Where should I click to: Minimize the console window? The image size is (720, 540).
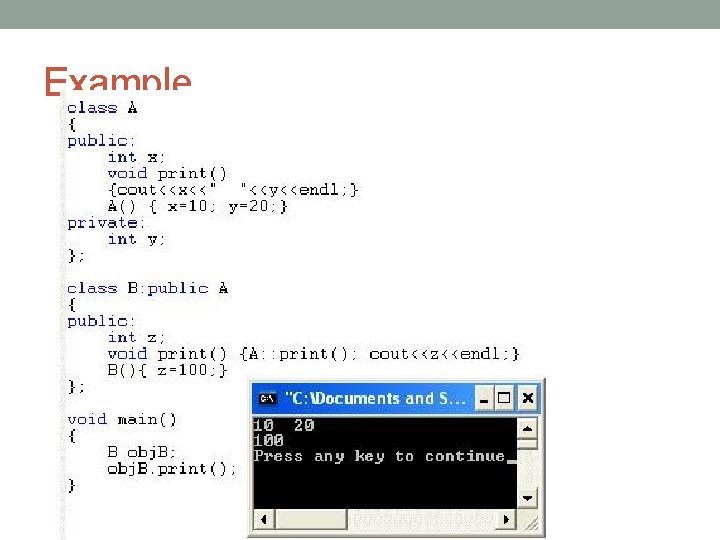click(x=483, y=398)
